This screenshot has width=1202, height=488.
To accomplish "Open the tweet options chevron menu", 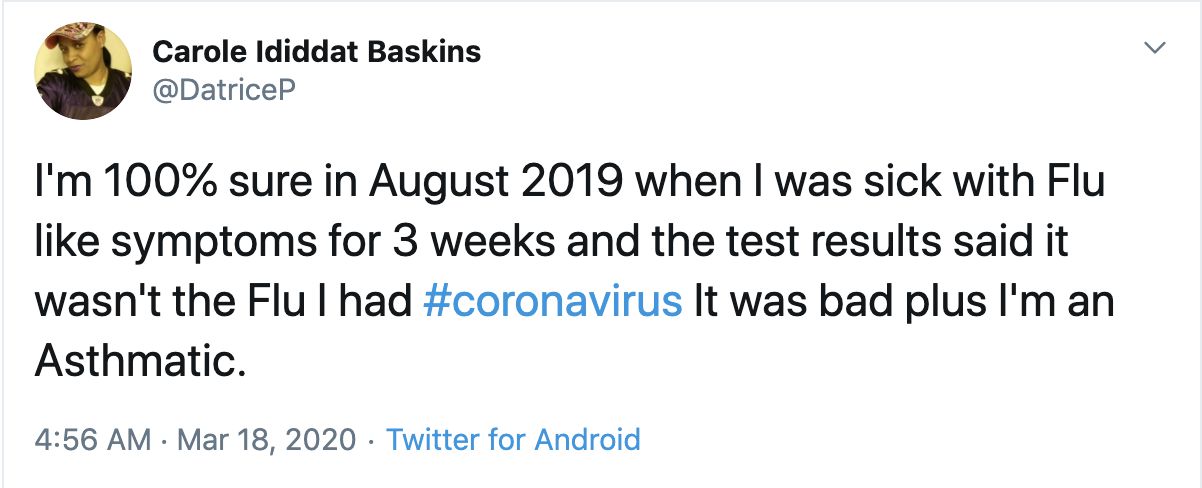I will [1155, 48].
